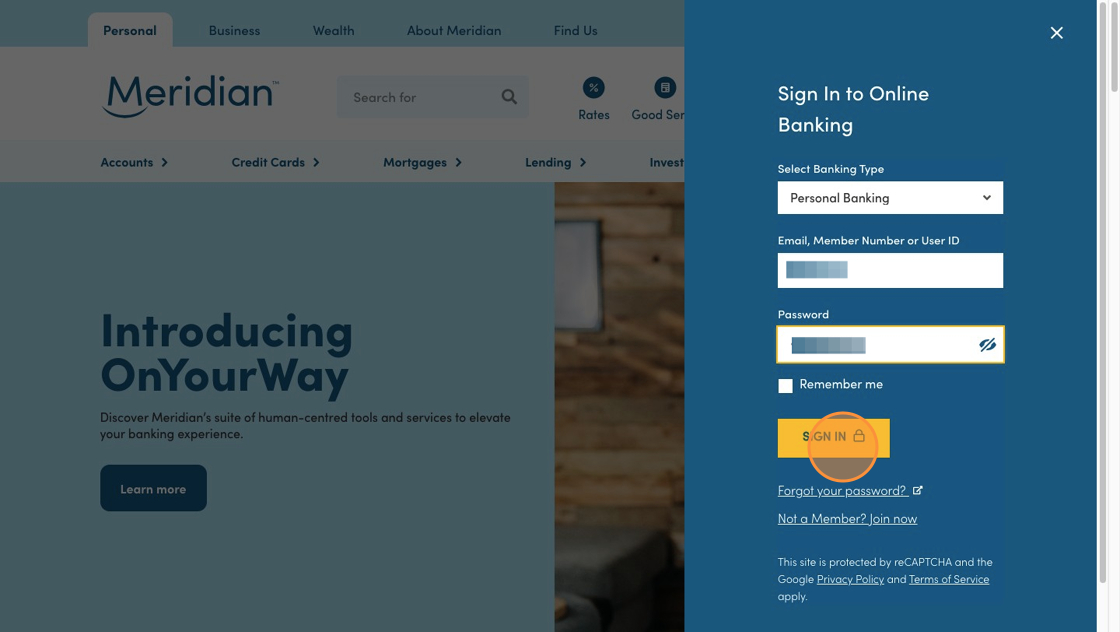Open the Select Banking Type dropdown
The image size is (1120, 632).
point(890,198)
